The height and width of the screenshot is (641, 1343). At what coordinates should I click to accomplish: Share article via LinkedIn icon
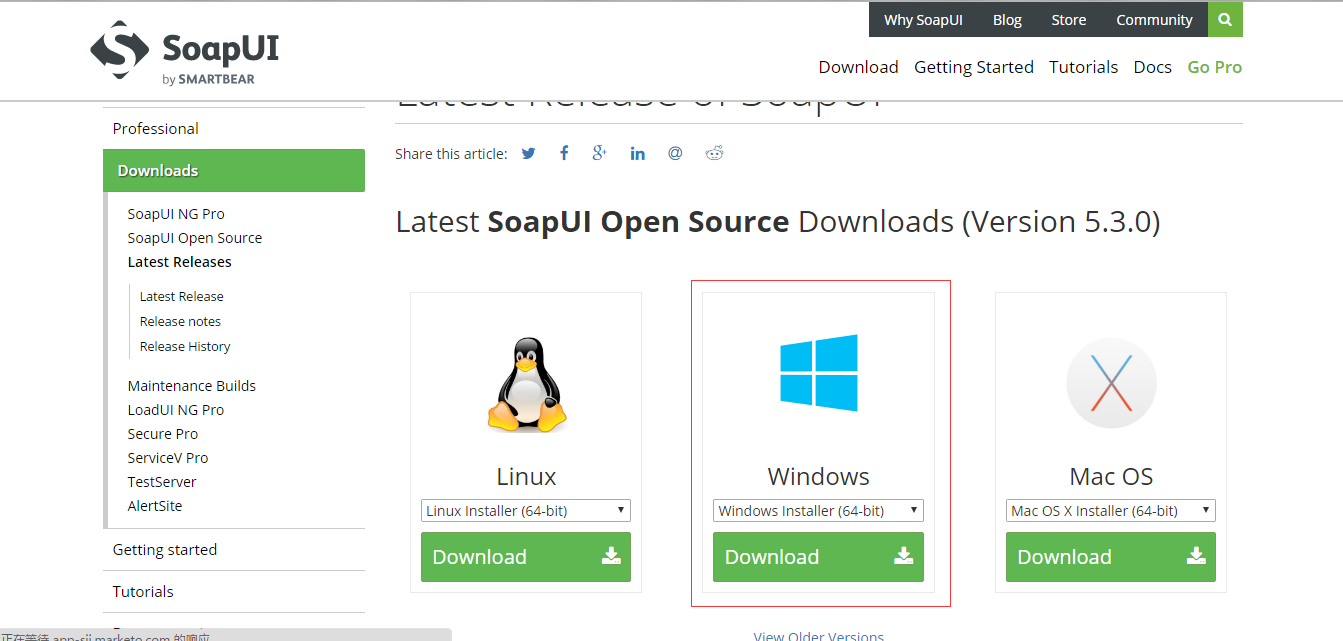click(637, 153)
